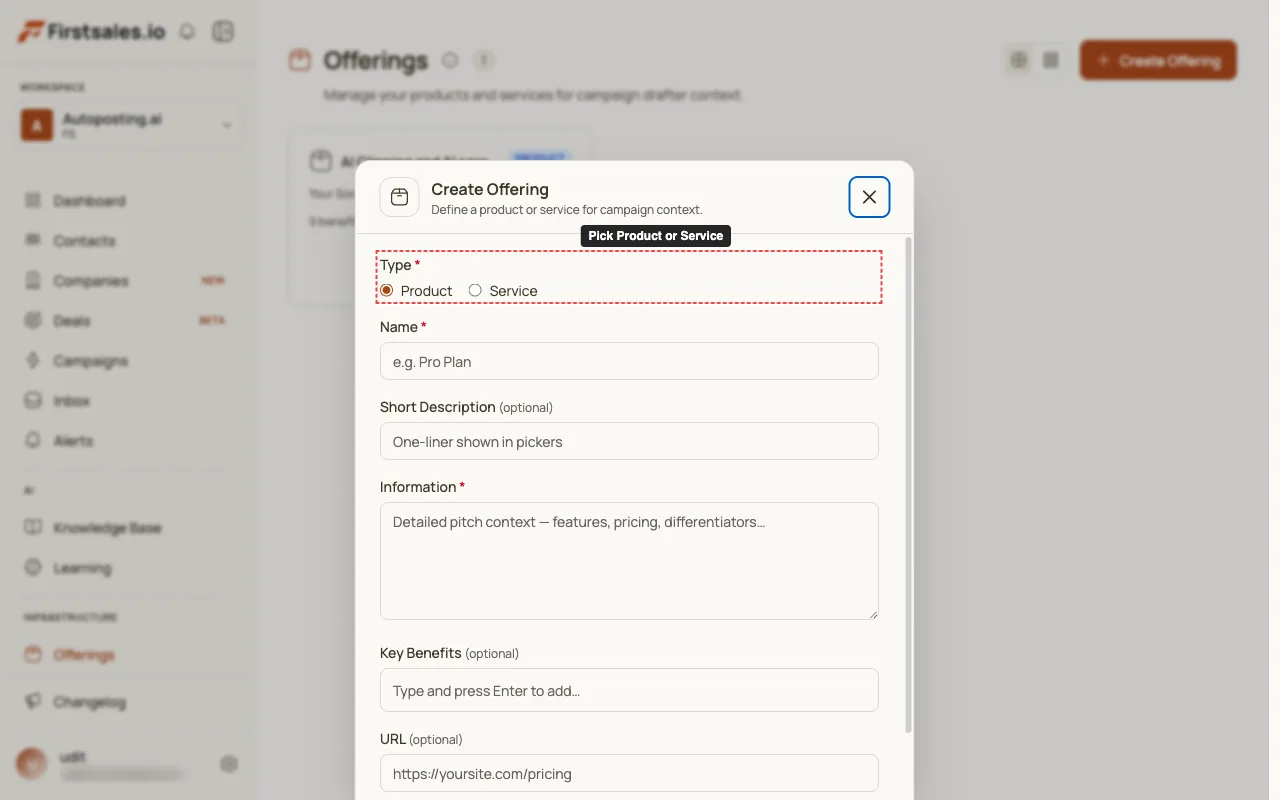Switch to grid view in Offerings page
This screenshot has width=1280, height=800.
pyautogui.click(x=1019, y=60)
